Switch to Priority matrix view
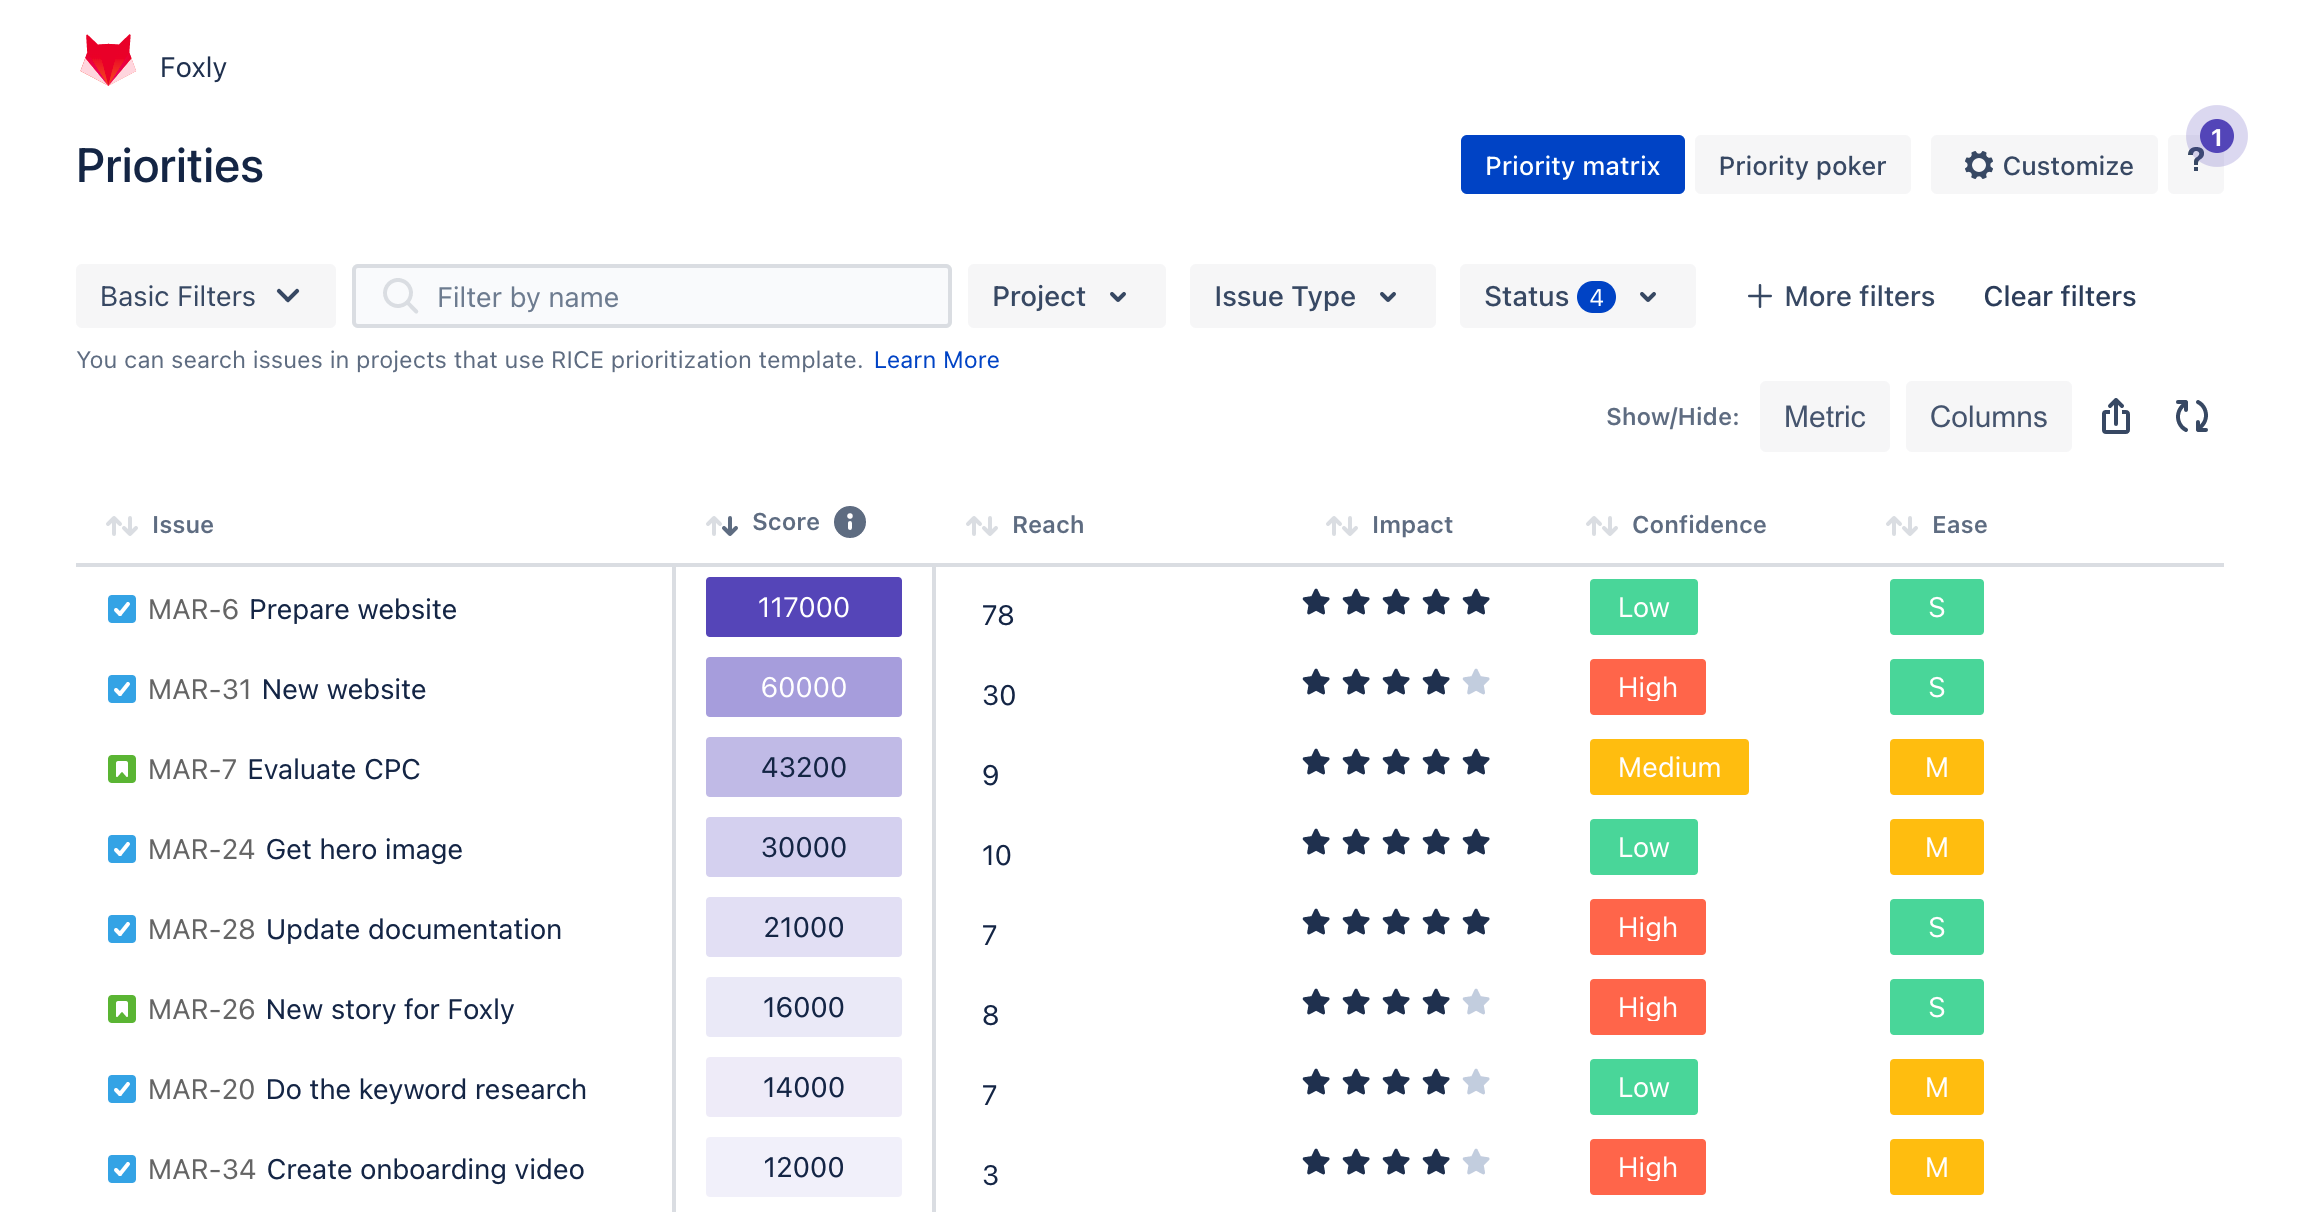Screen dimensions: 2312x1212 pos(1573,165)
